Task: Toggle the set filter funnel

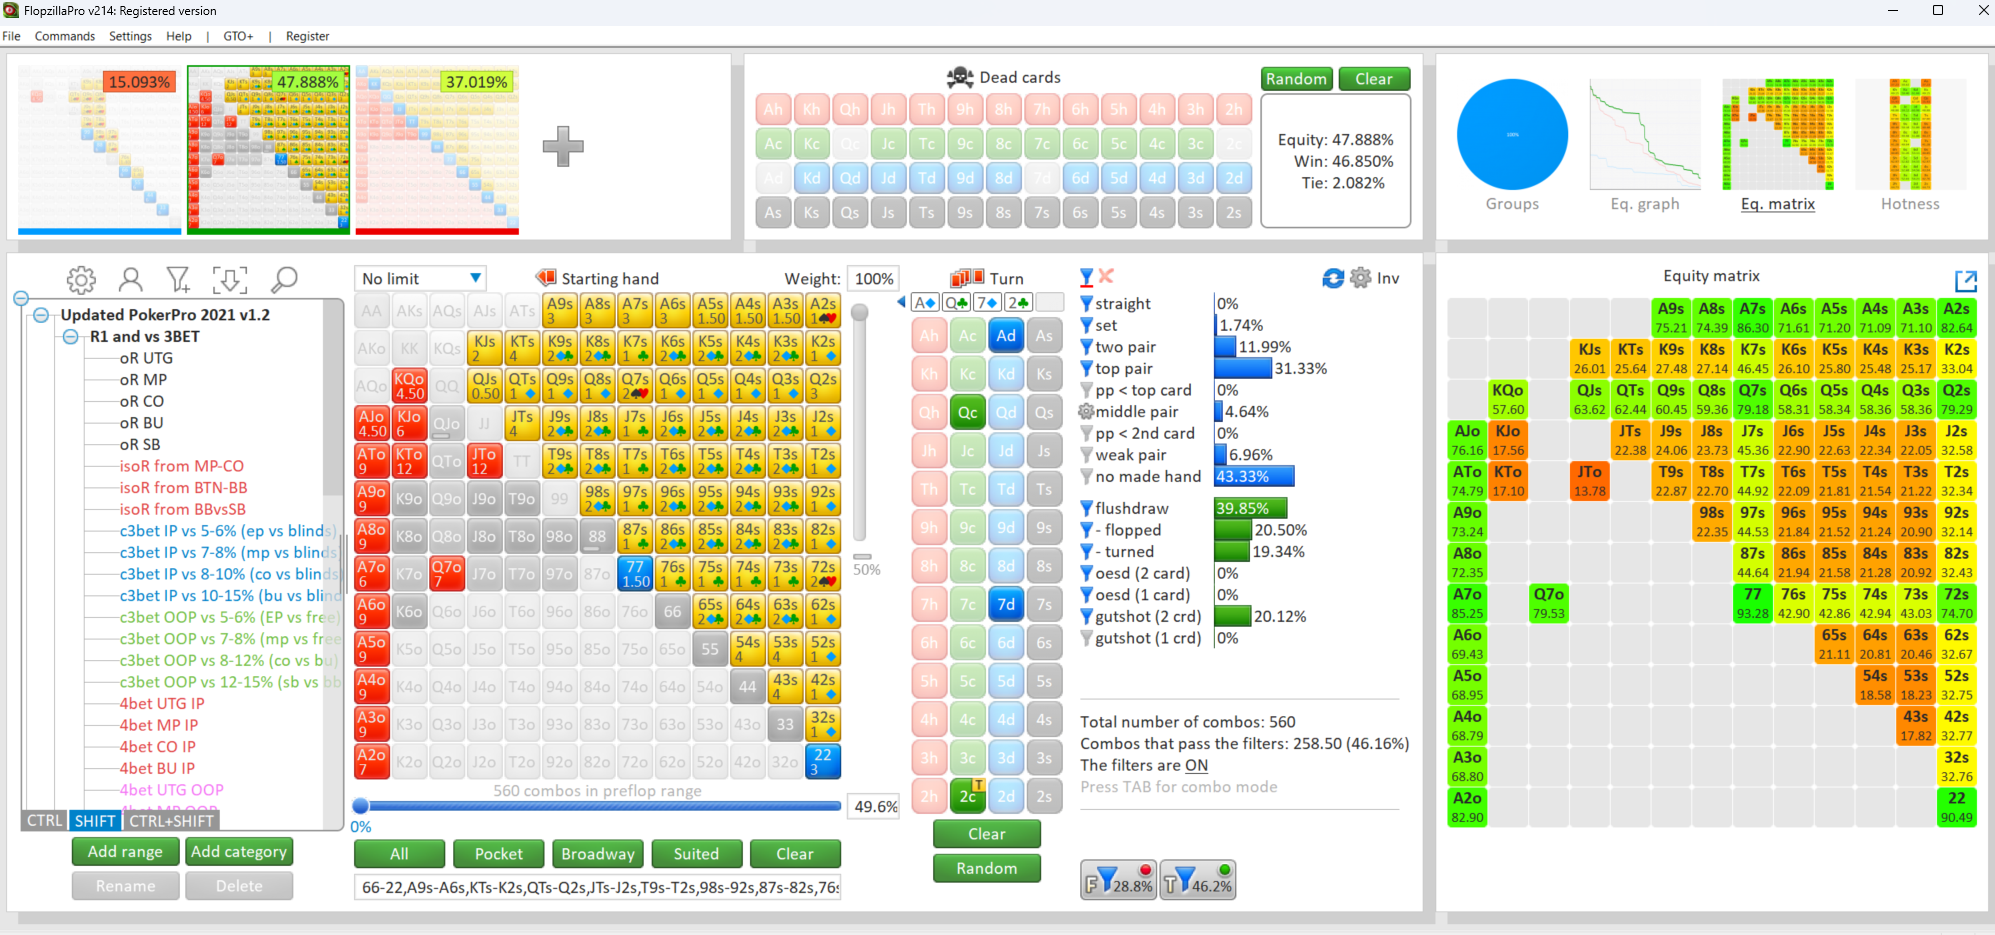Action: tap(1086, 325)
